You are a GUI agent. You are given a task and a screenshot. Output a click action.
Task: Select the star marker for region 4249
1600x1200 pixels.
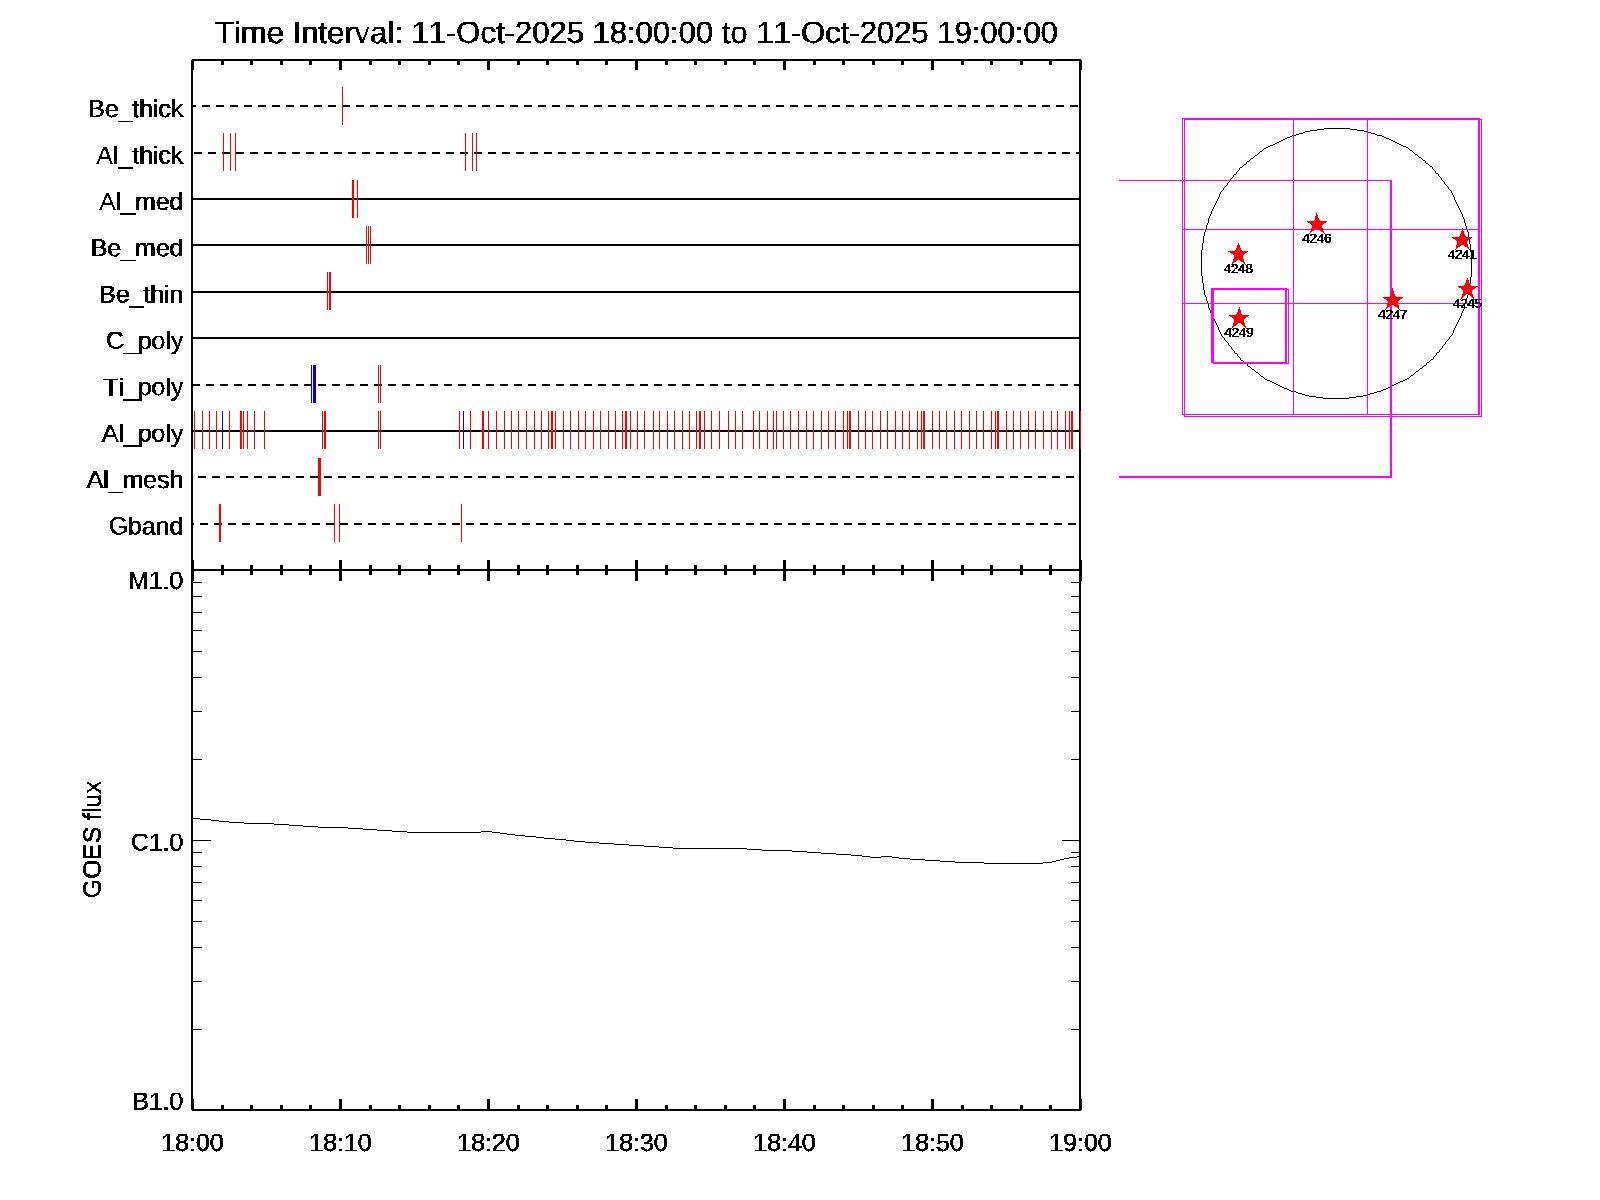[1239, 318]
